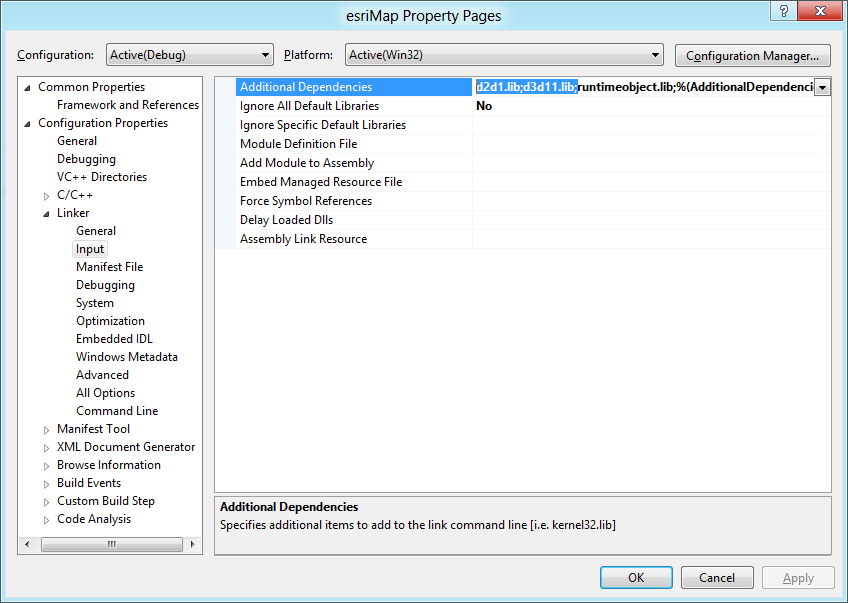Select Debugging under Configuration Properties
The width and height of the screenshot is (848, 603).
(x=87, y=159)
